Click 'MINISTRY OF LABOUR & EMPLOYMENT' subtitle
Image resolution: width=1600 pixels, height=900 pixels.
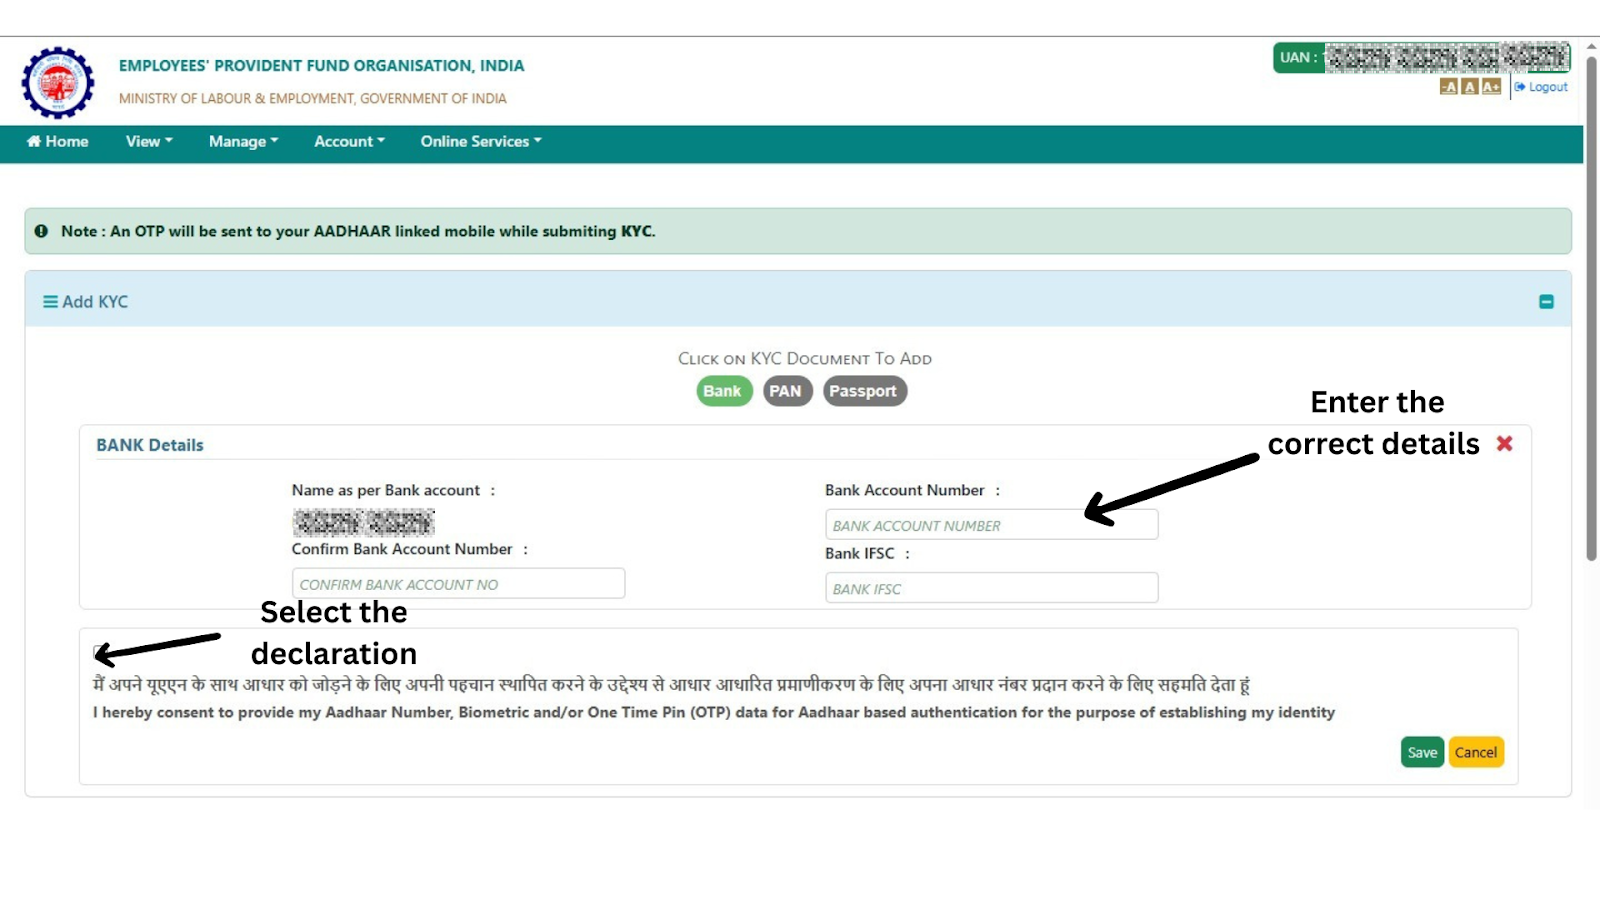click(x=313, y=99)
